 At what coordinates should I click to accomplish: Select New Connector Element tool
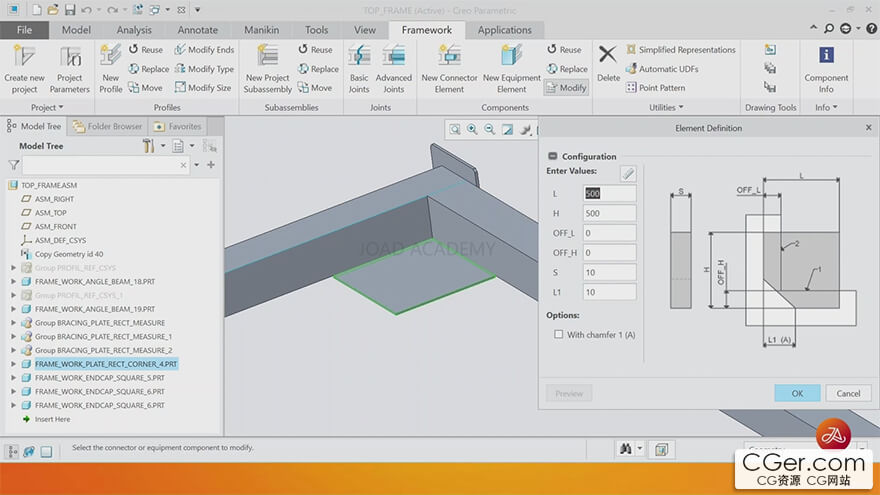click(x=449, y=57)
